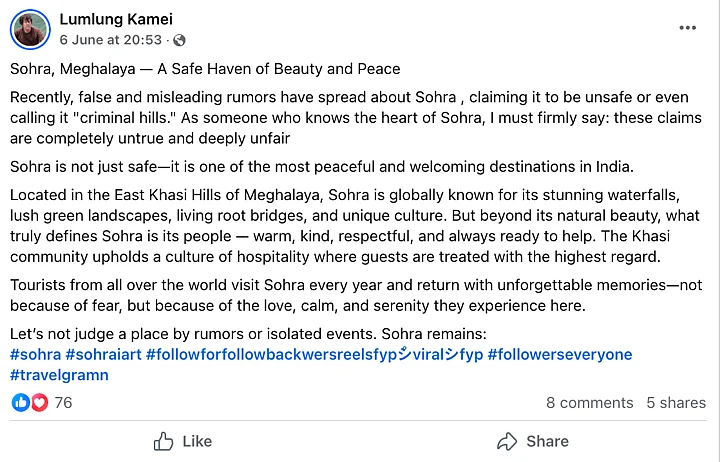Open the #sohraiart hashtag
The width and height of the screenshot is (720, 462).
(x=103, y=355)
